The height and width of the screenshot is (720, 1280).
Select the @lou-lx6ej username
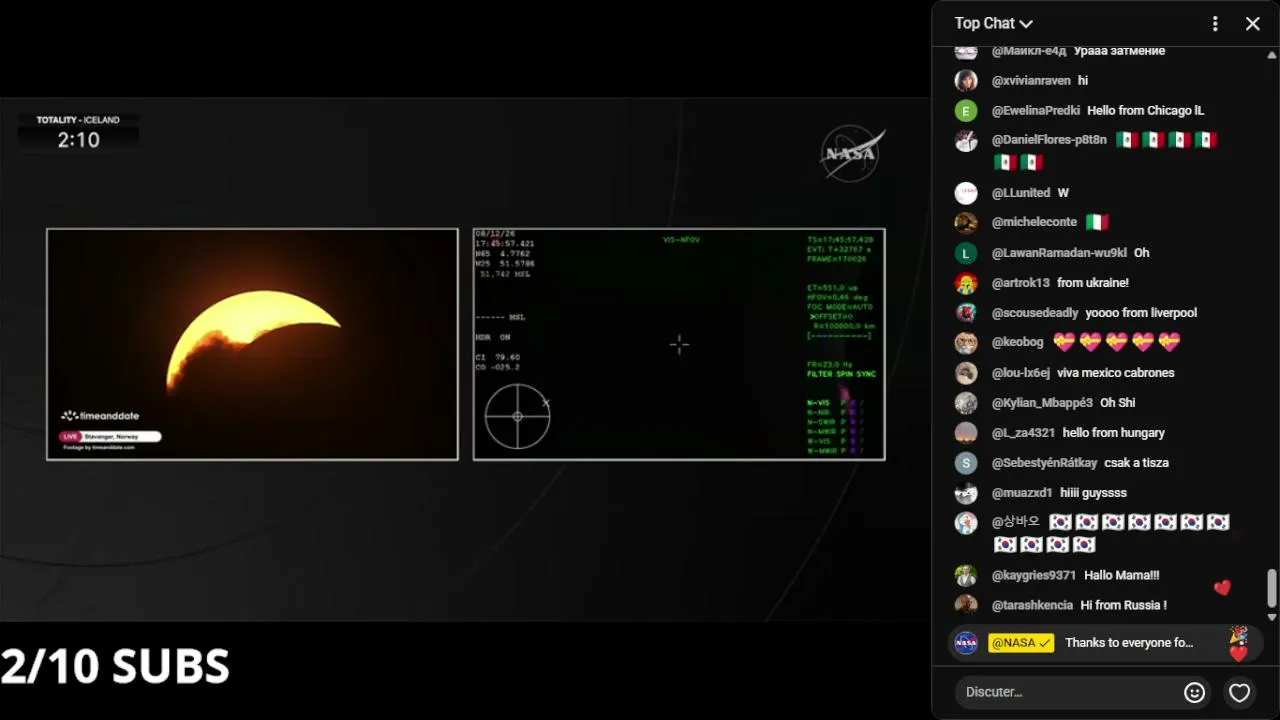coord(1021,373)
